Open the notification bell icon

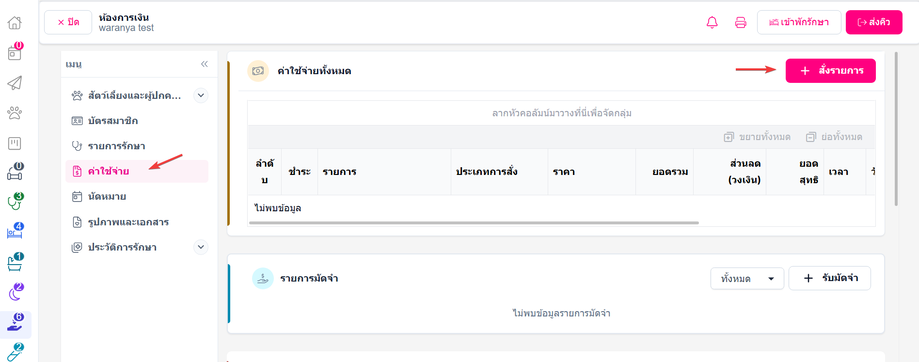712,23
